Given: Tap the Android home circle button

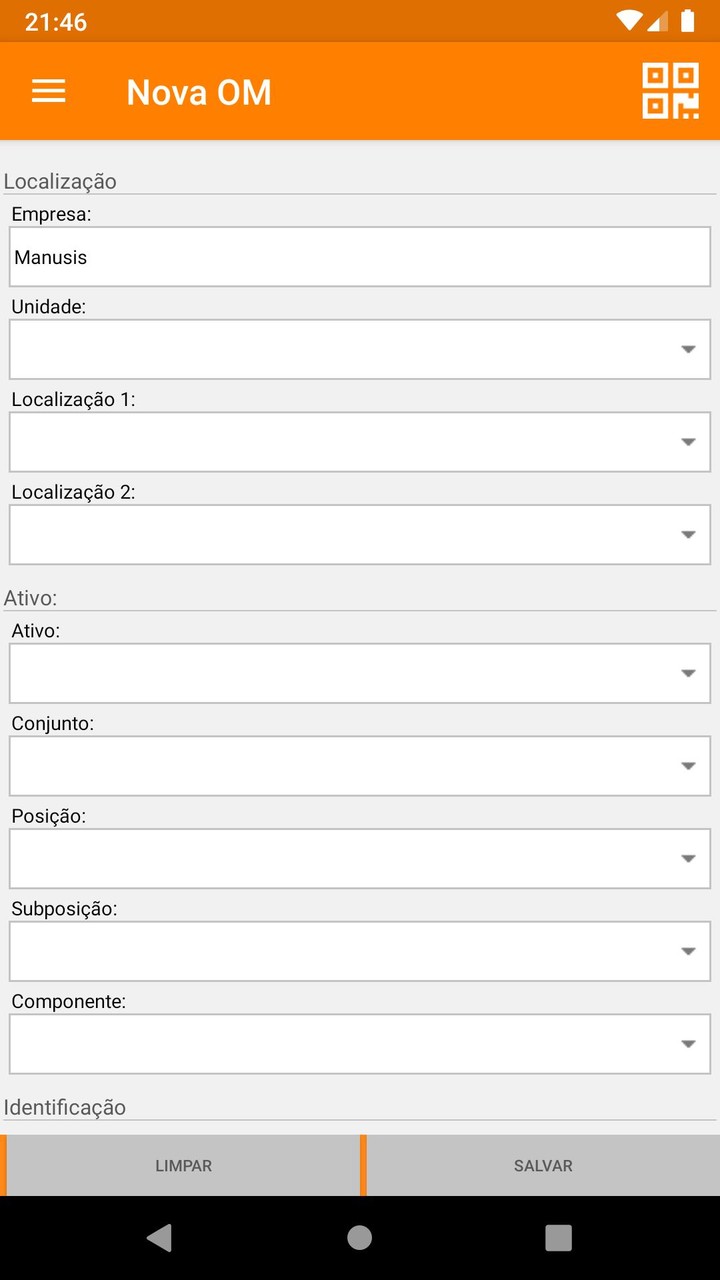Looking at the screenshot, I should [360, 1238].
